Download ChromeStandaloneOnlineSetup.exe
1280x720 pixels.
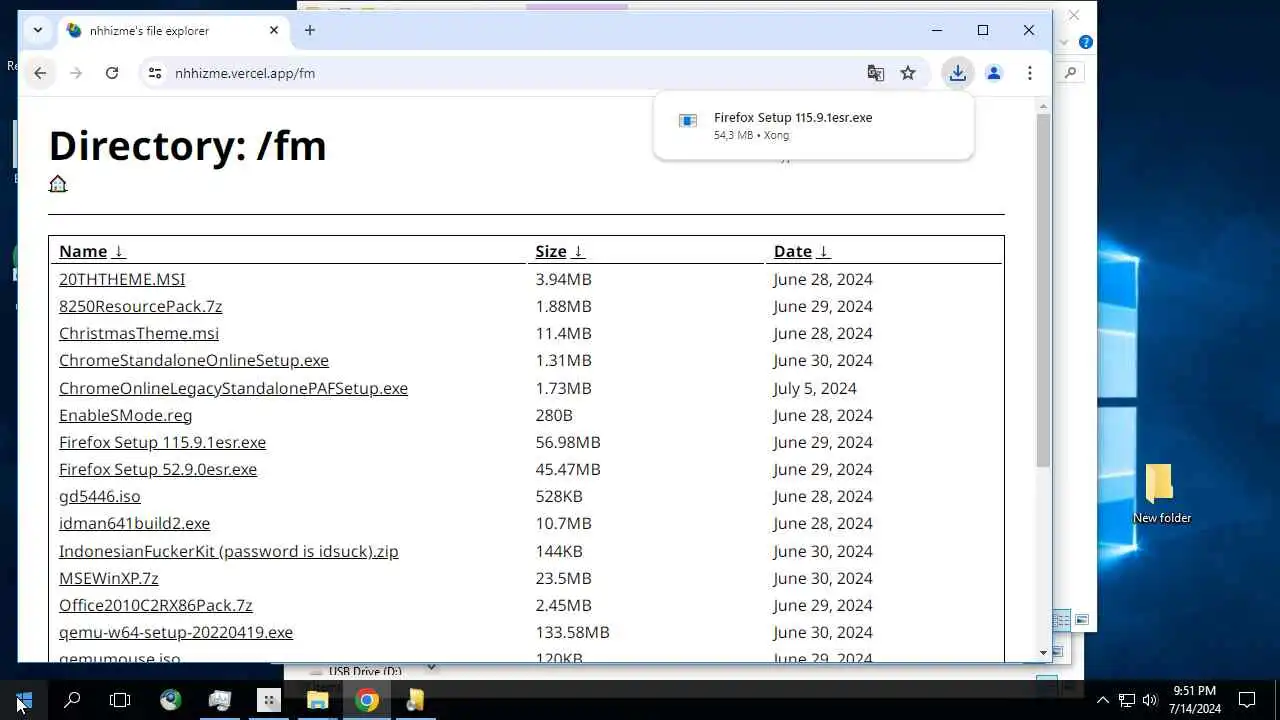pos(194,360)
